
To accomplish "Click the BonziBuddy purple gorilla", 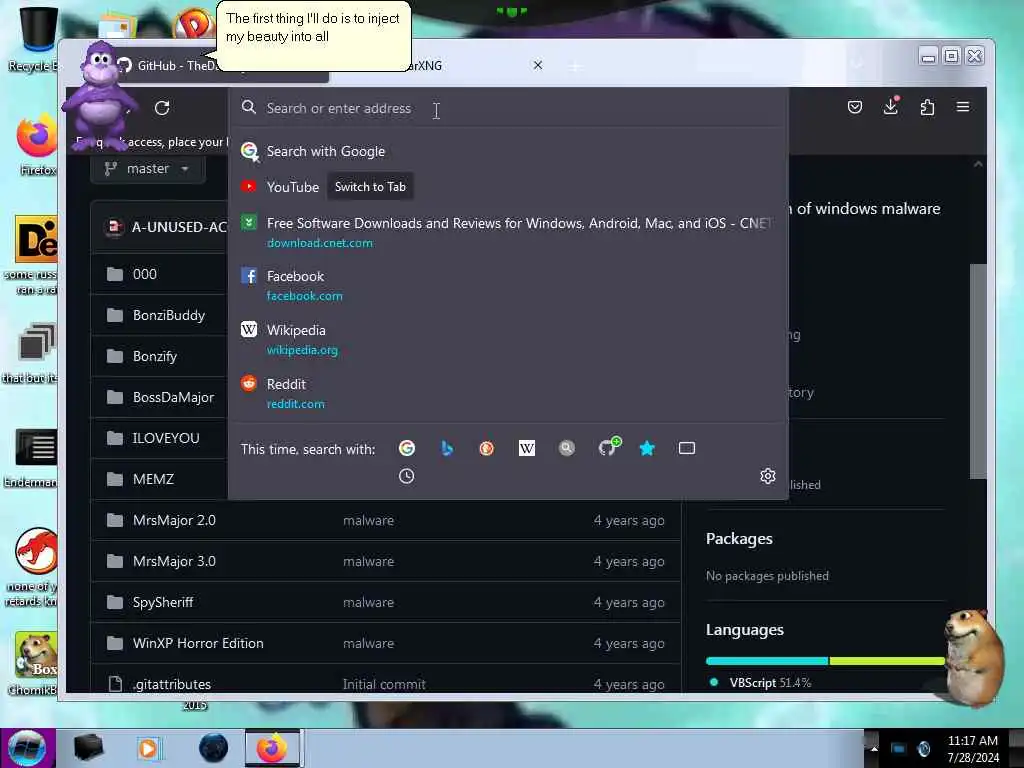I will 99,95.
